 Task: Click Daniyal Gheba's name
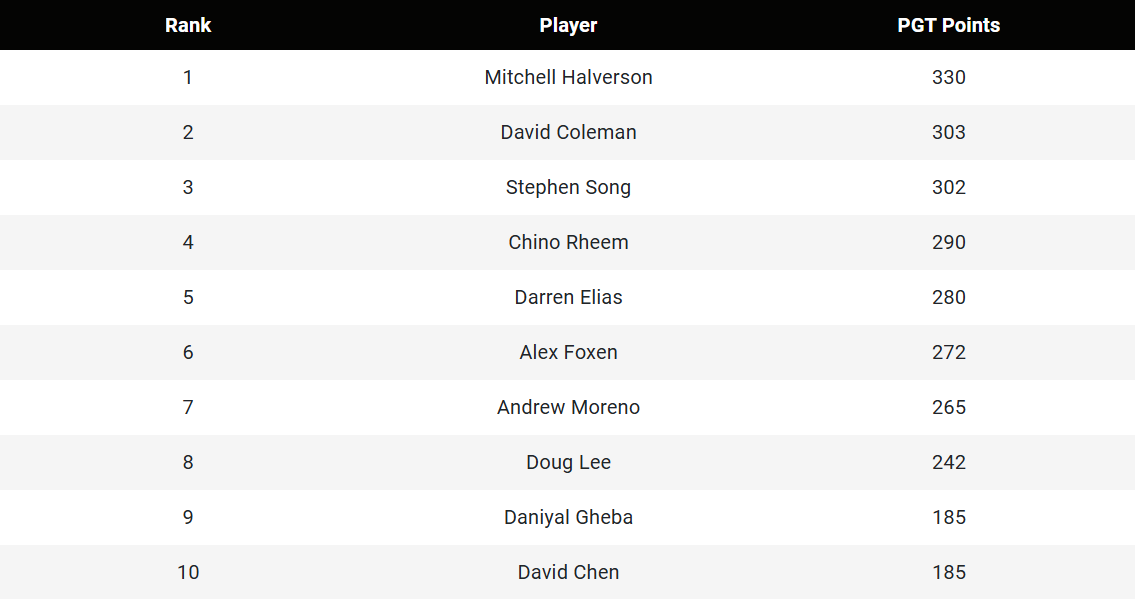pyautogui.click(x=568, y=517)
